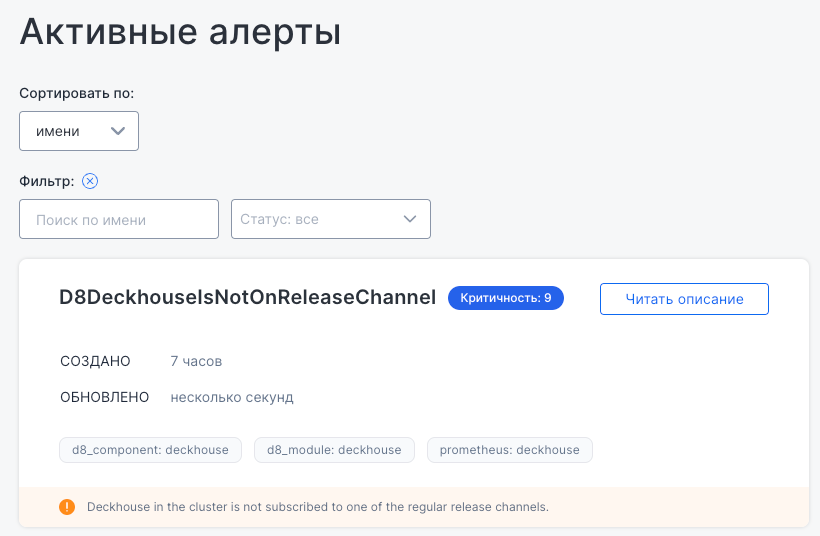Click the "Фильтр:" label text

click(x=47, y=181)
